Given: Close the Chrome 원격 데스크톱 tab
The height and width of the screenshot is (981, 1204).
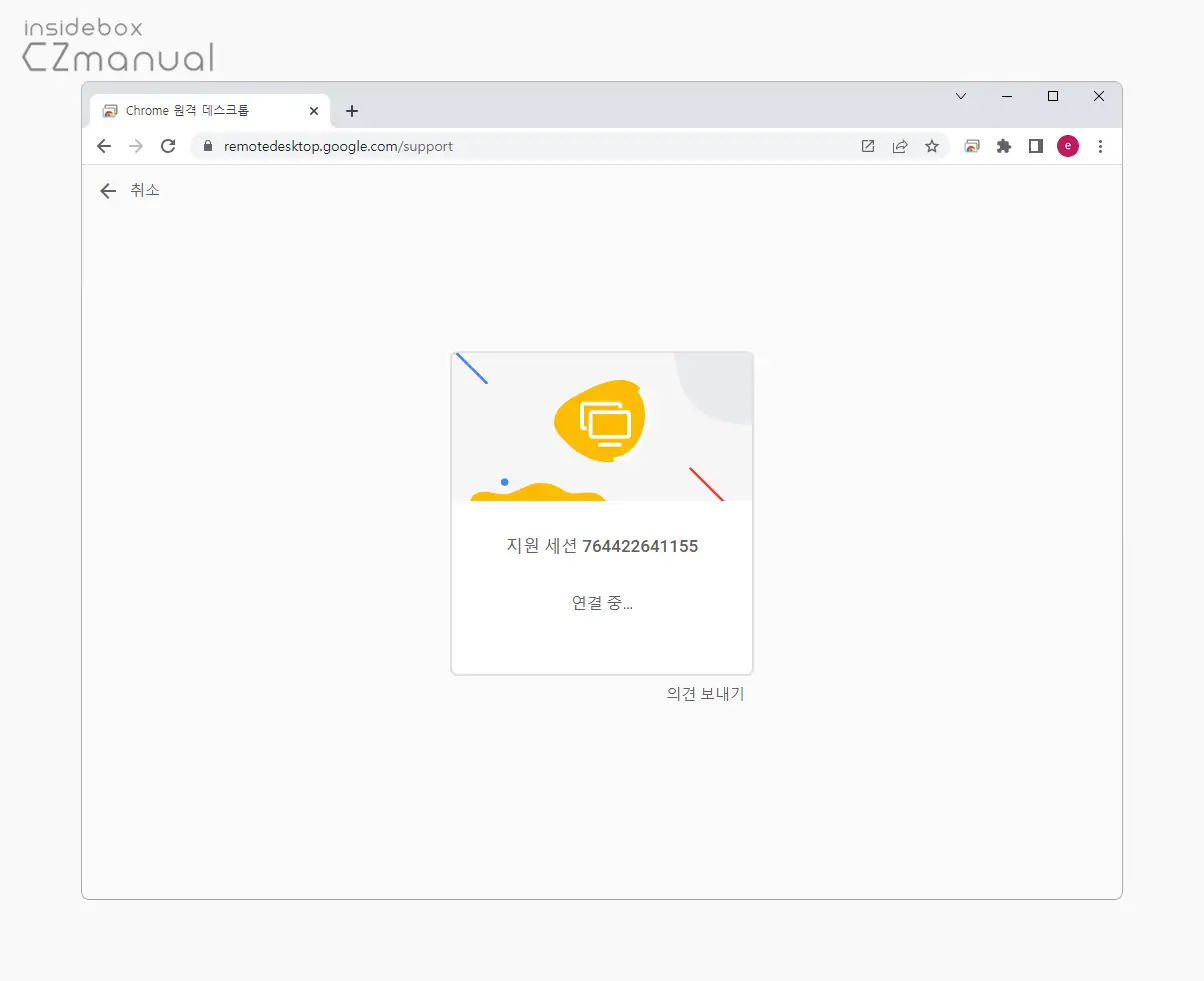Looking at the screenshot, I should (314, 111).
